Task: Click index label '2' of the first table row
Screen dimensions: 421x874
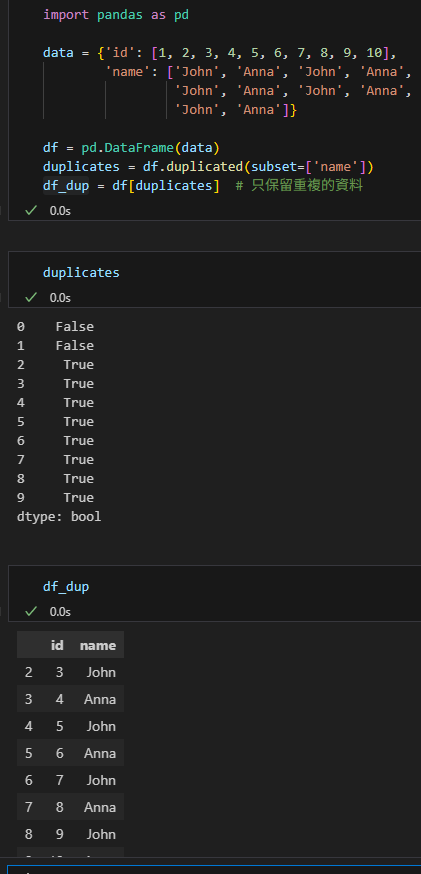Action: pos(28,672)
